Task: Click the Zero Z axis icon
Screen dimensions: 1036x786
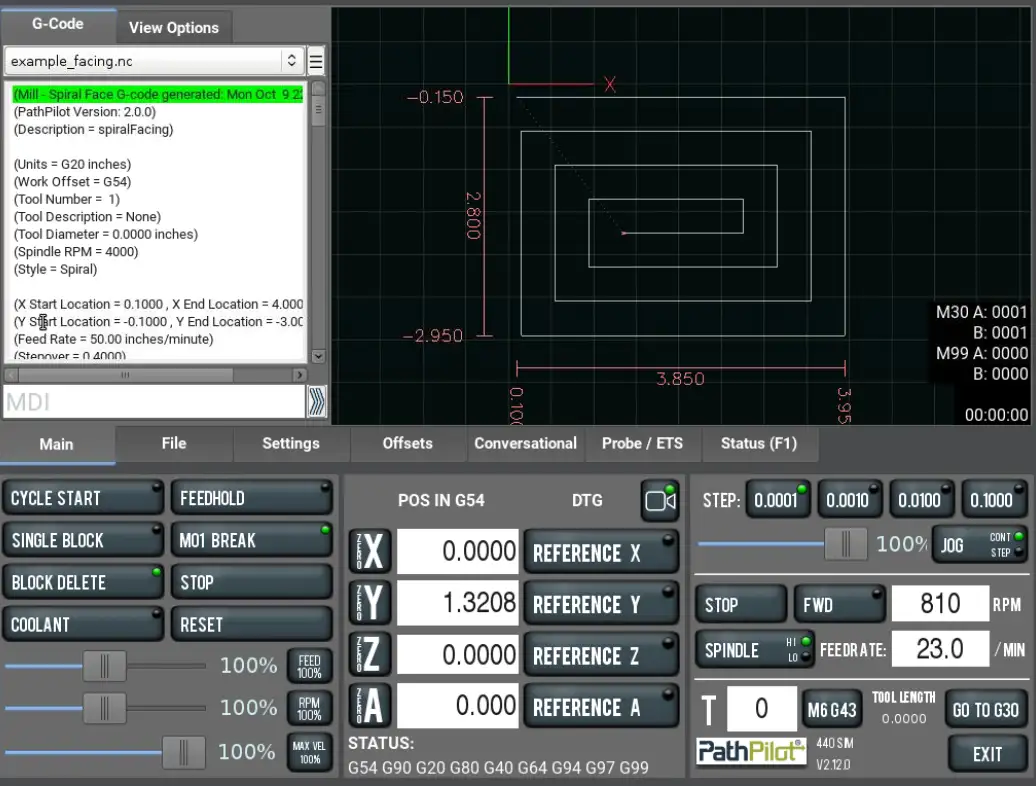Action: (369, 655)
